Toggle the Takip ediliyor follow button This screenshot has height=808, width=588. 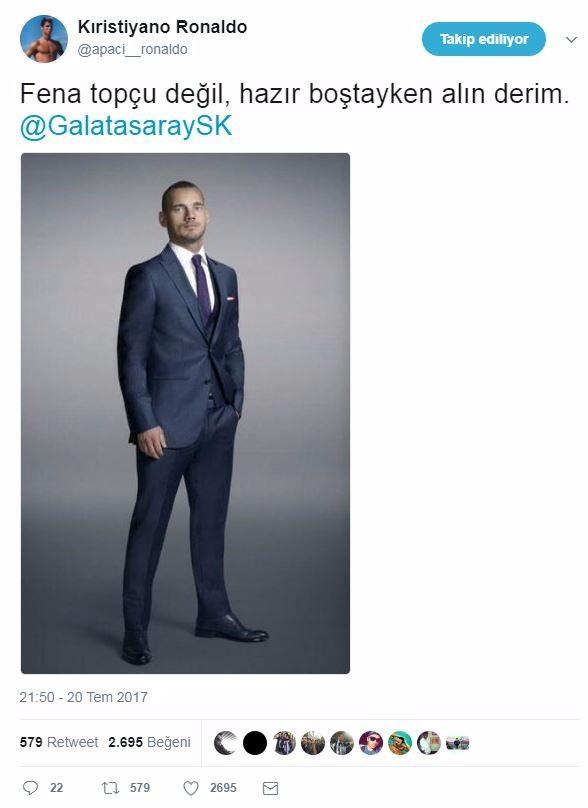coord(484,39)
